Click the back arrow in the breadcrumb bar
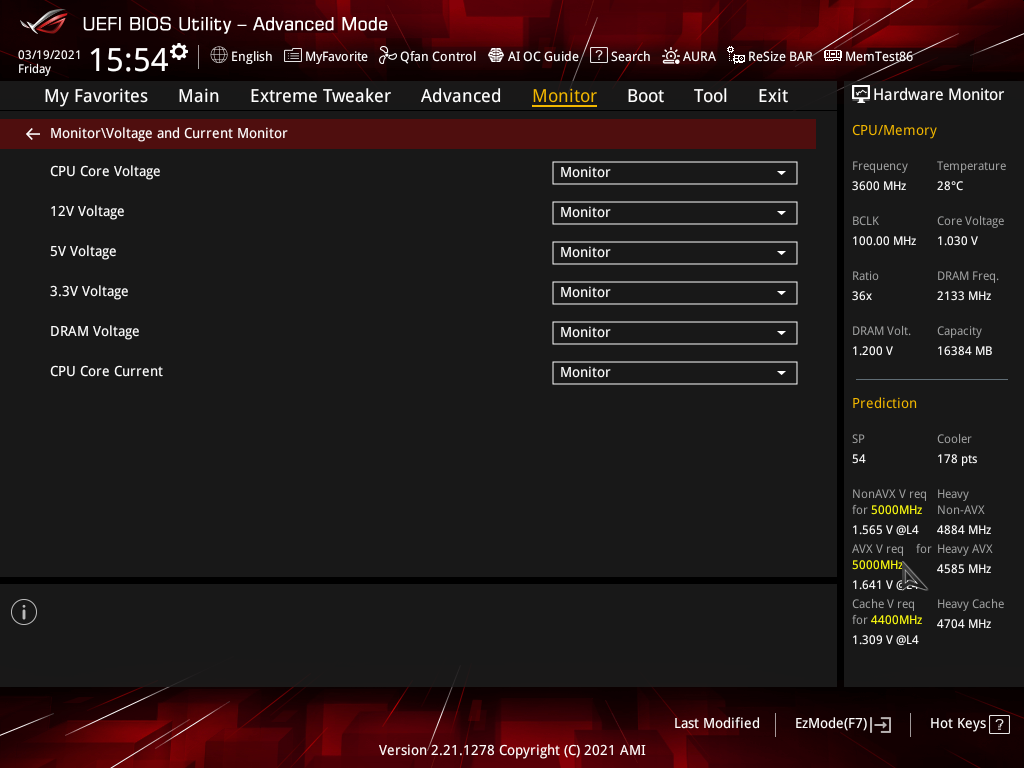The width and height of the screenshot is (1024, 768). coord(33,134)
